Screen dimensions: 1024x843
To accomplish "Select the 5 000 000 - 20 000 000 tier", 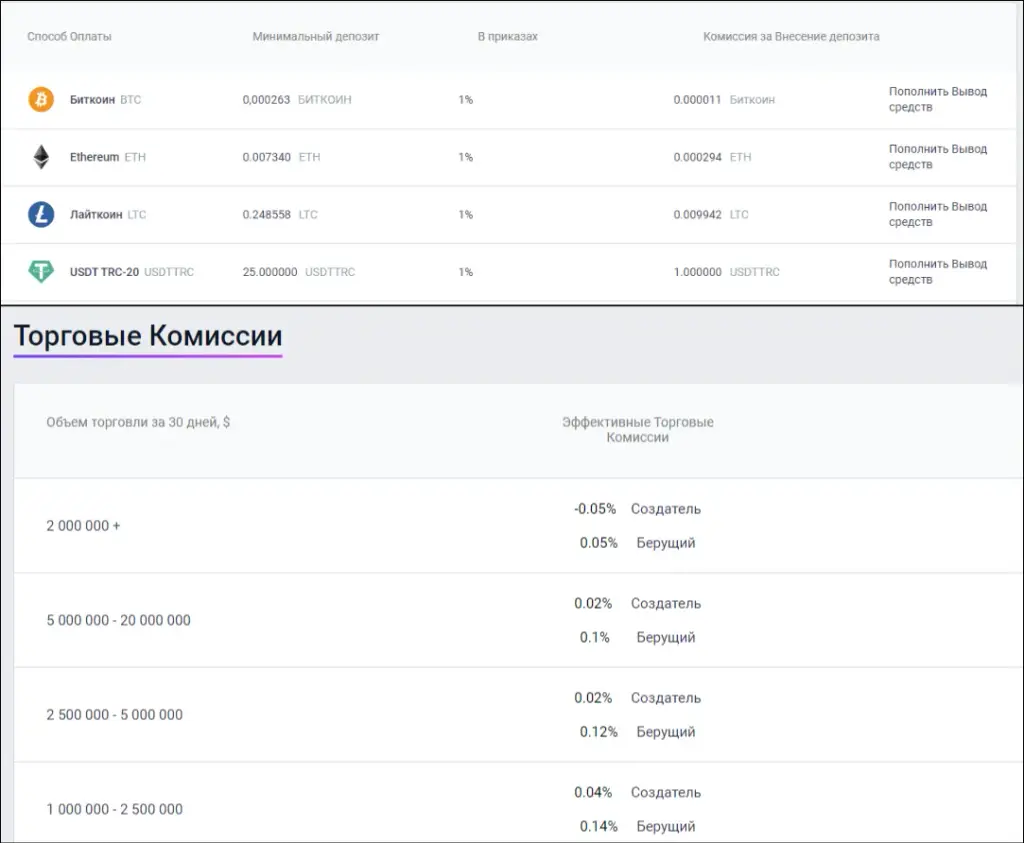I will [118, 620].
